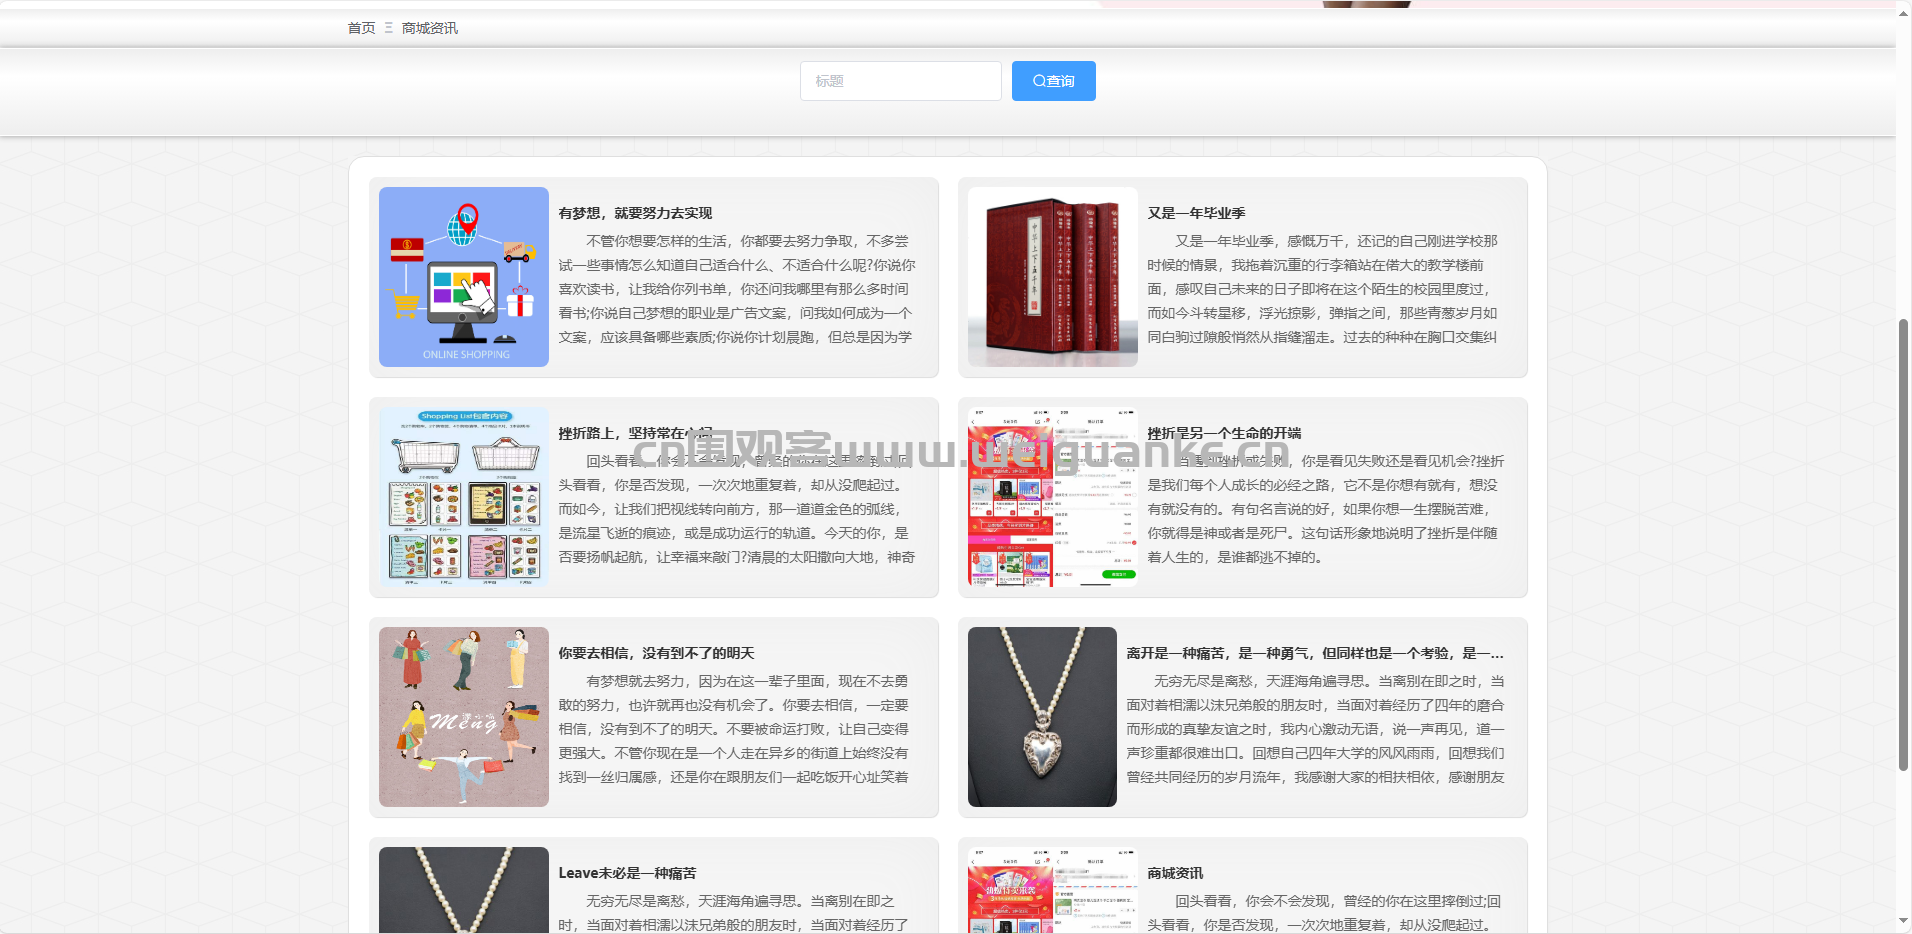This screenshot has height=934, width=1912.
Task: Open article 有梦想，就要努力去实现
Action: click(635, 213)
